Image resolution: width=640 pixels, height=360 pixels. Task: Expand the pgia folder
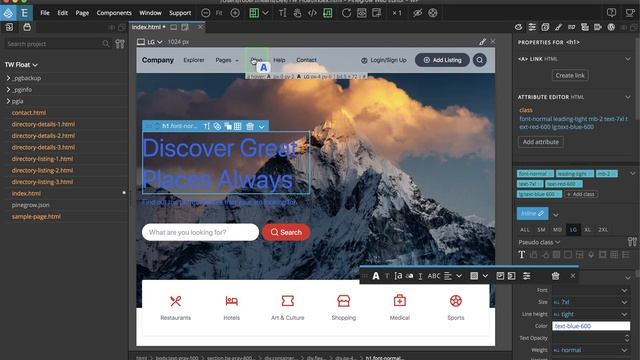click(8, 101)
